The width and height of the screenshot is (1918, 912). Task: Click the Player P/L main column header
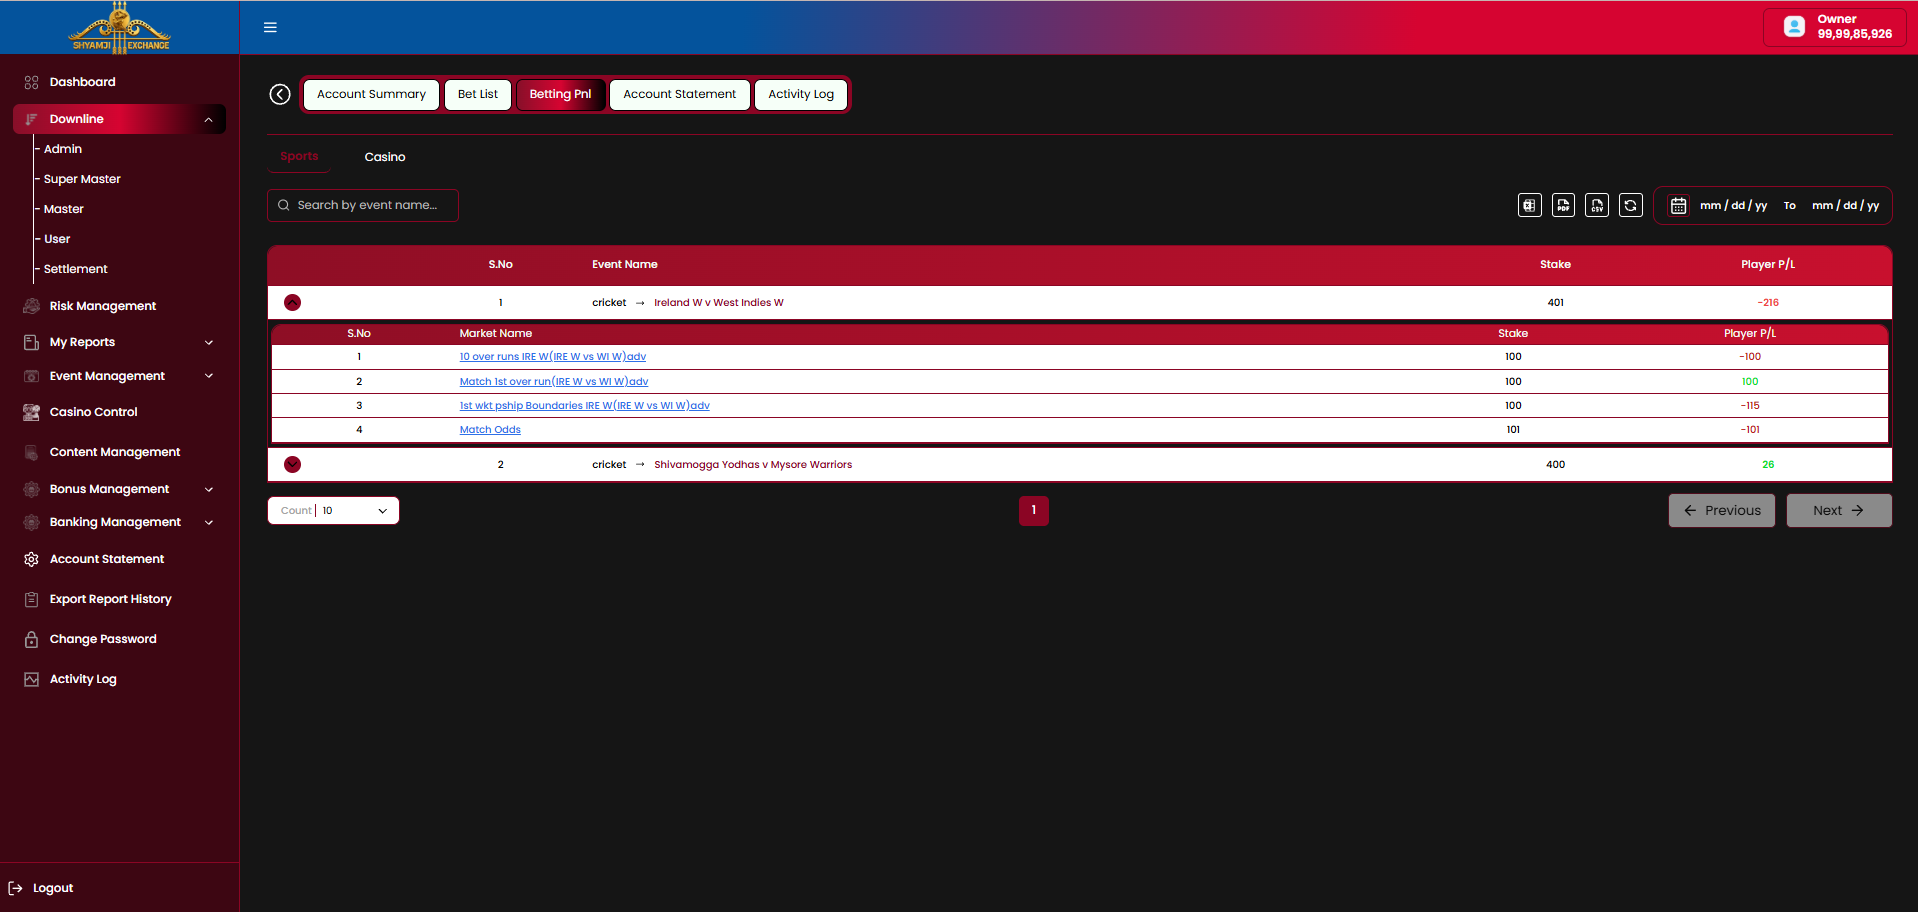coord(1768,264)
